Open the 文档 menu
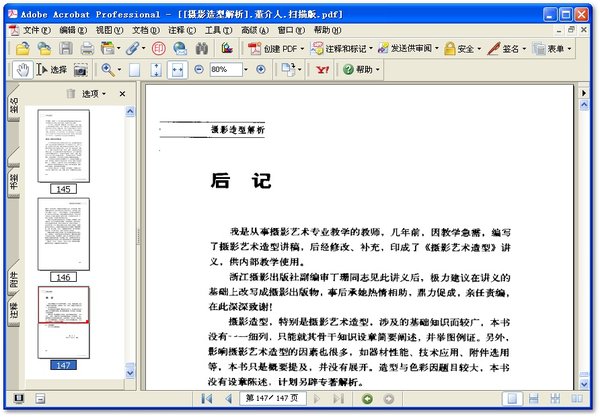 point(146,30)
